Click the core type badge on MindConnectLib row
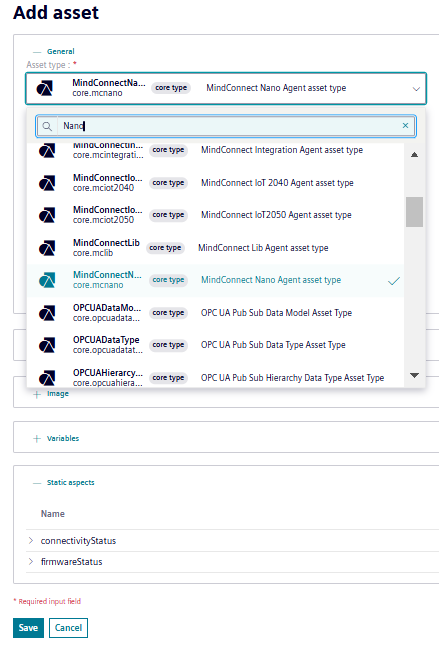Image resolution: width=439 pixels, height=646 pixels. tap(165, 248)
